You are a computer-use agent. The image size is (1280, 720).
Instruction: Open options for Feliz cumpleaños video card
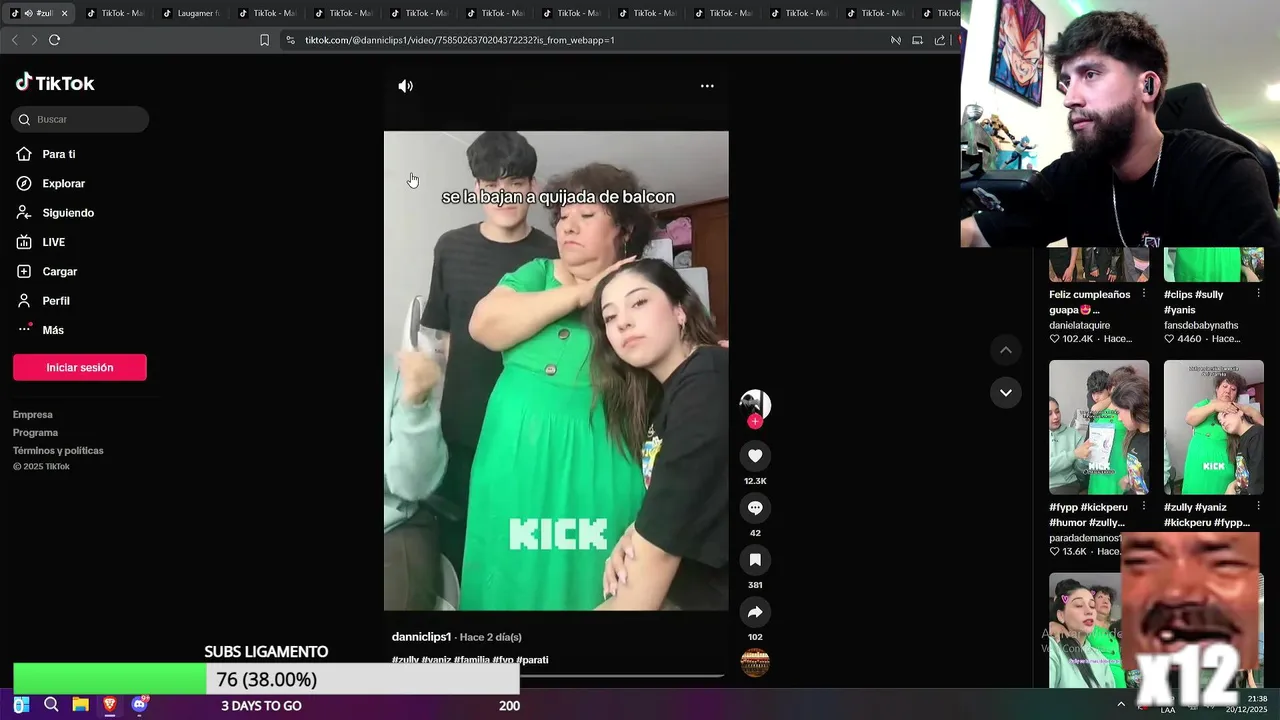click(x=1144, y=294)
